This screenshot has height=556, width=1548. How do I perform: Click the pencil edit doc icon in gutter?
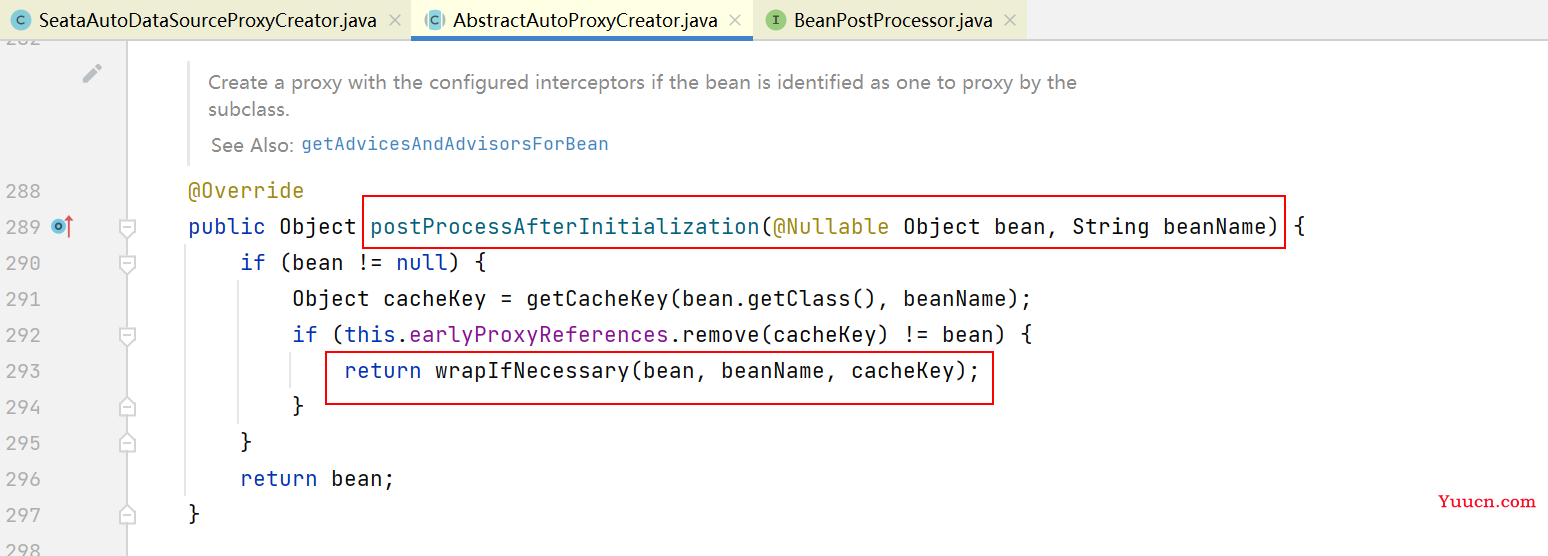(x=92, y=73)
